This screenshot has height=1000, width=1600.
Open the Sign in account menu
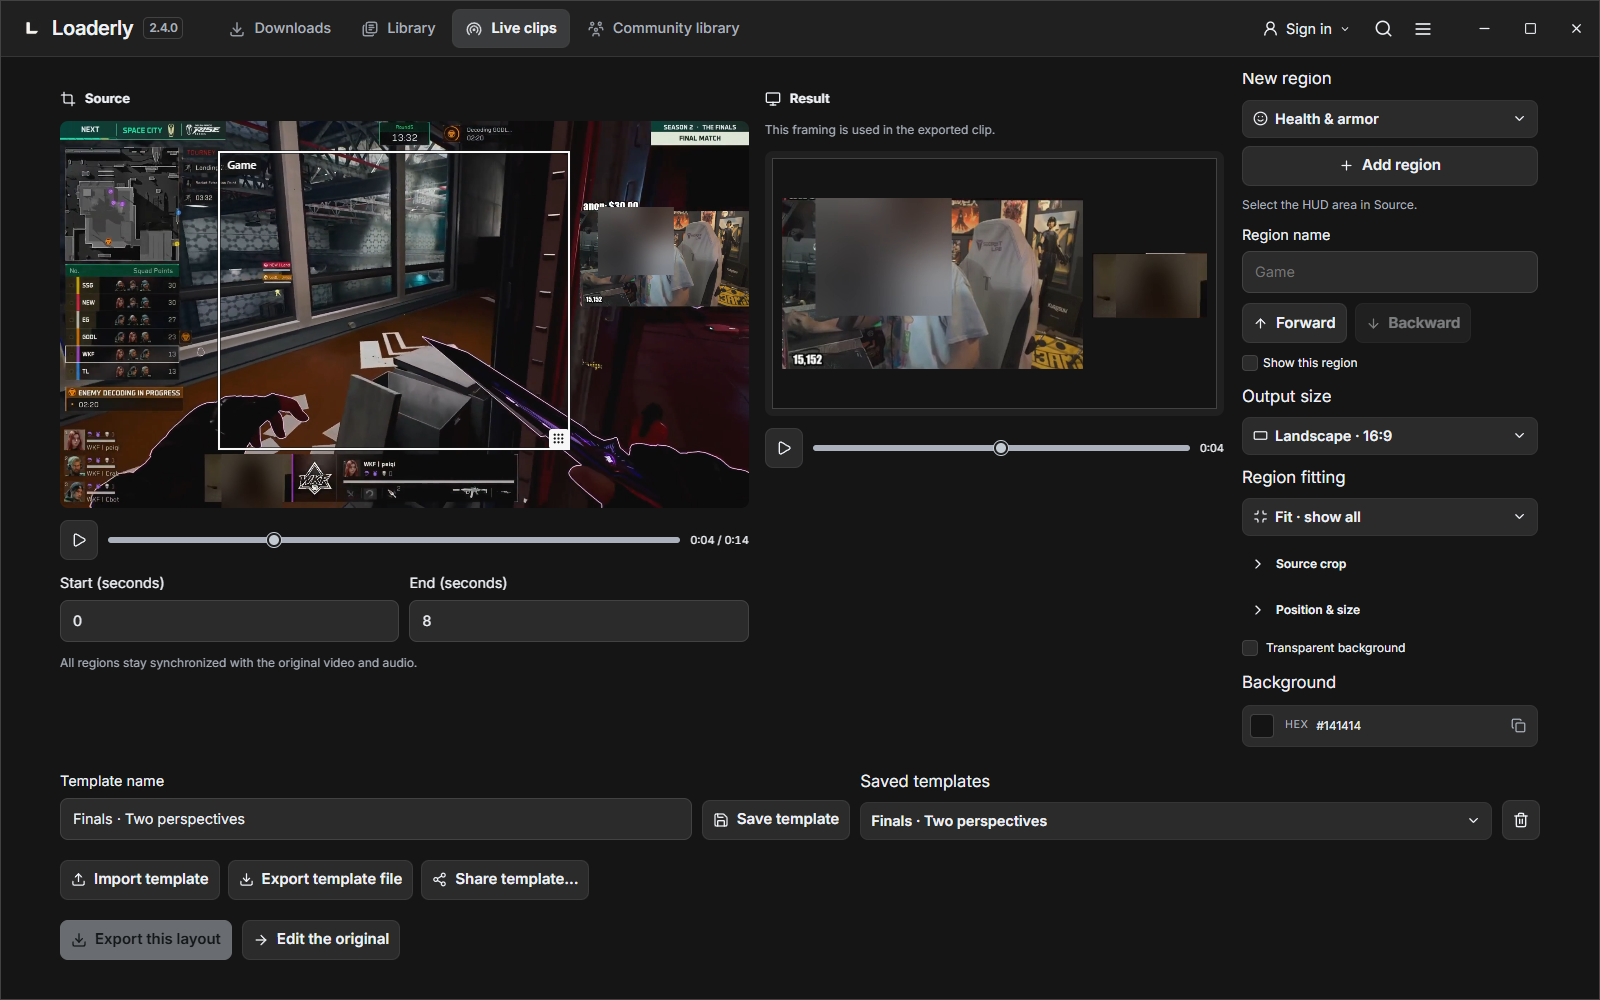[1306, 29]
